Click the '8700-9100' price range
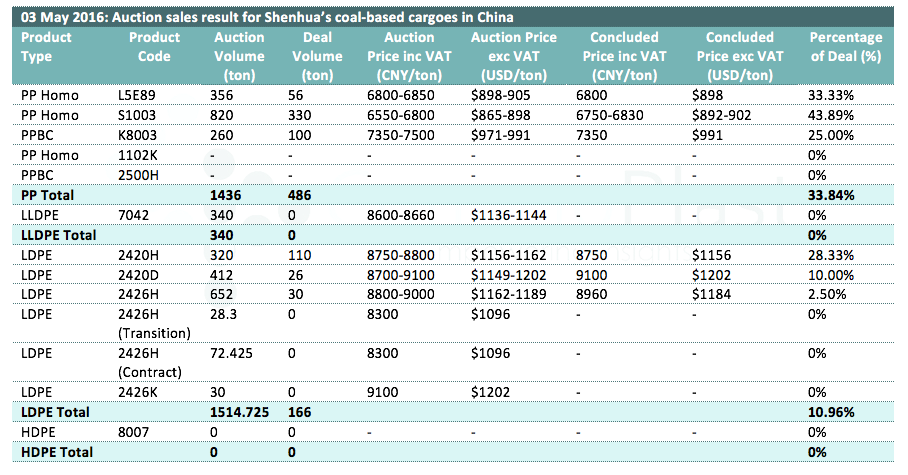The image size is (908, 475). [401, 275]
